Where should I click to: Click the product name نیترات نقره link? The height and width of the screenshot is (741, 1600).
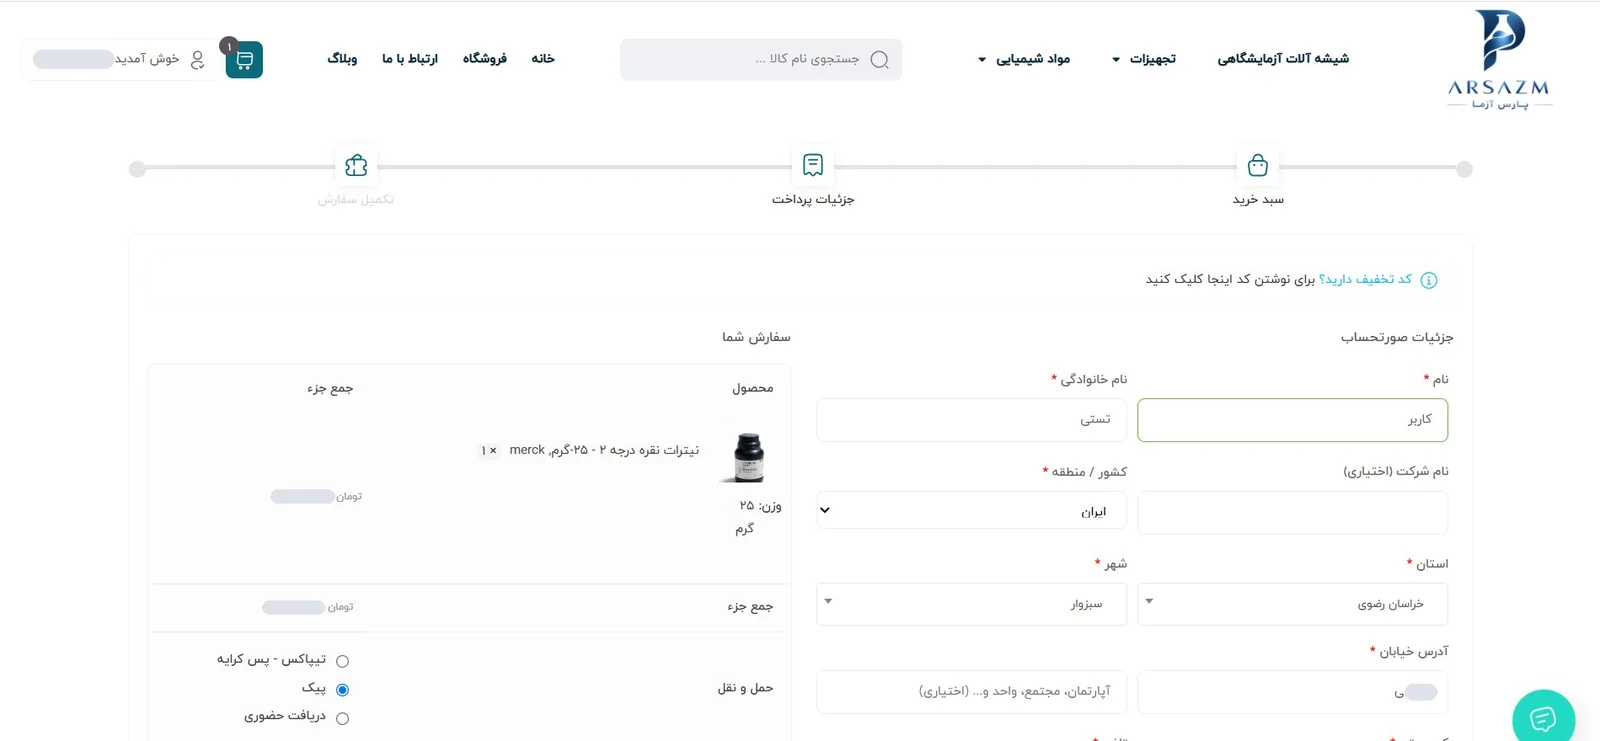604,450
